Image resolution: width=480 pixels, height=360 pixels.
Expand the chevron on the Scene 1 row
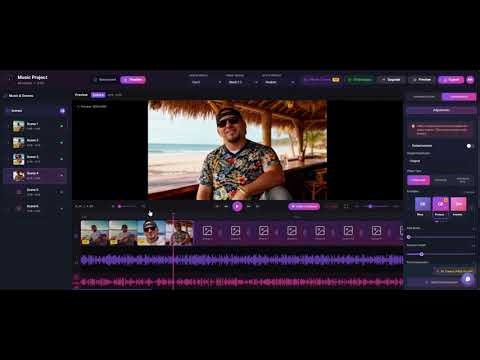pyautogui.click(x=61, y=126)
